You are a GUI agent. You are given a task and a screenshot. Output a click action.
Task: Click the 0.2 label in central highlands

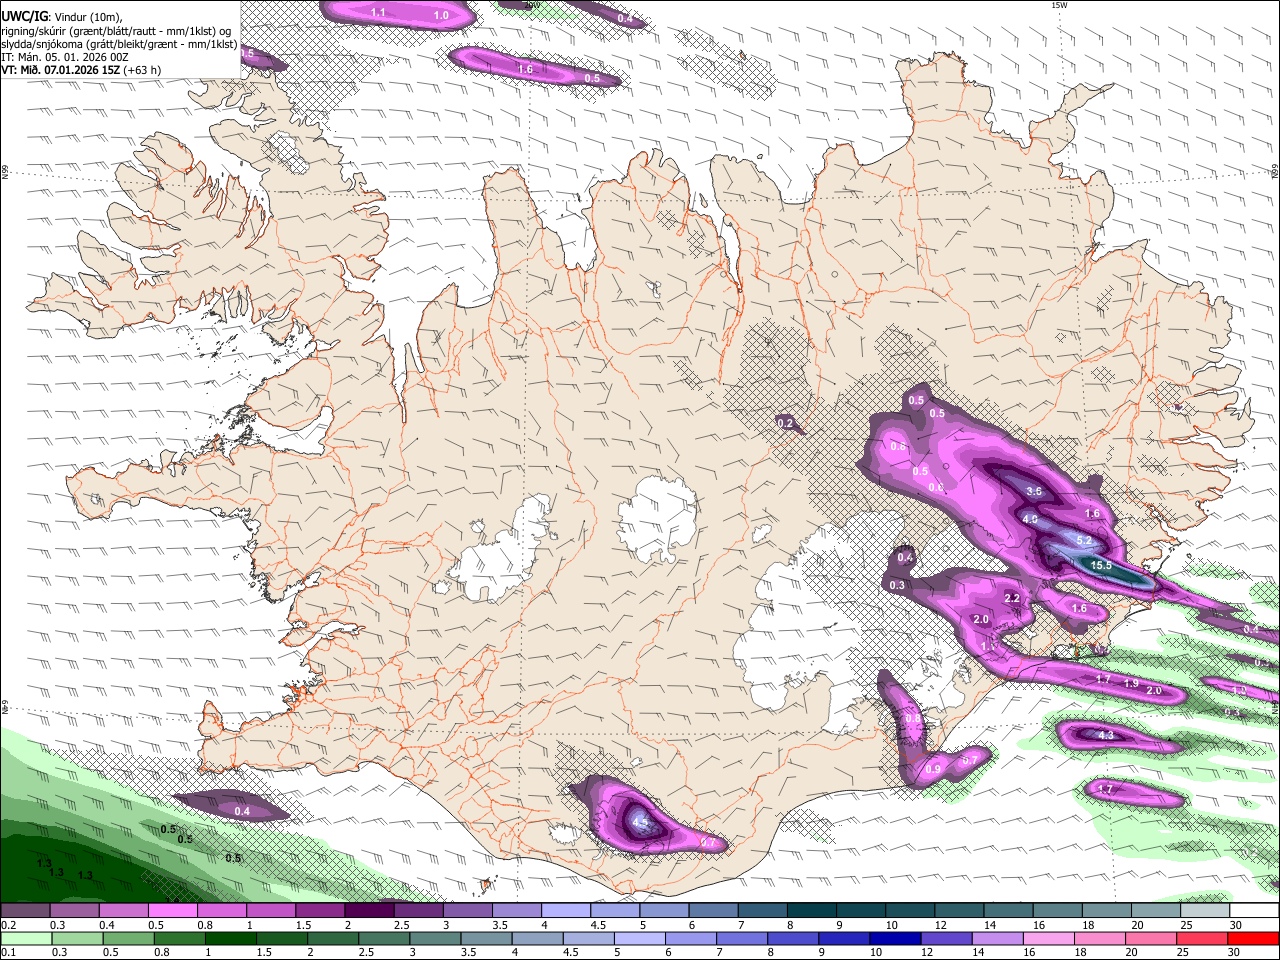tap(785, 423)
